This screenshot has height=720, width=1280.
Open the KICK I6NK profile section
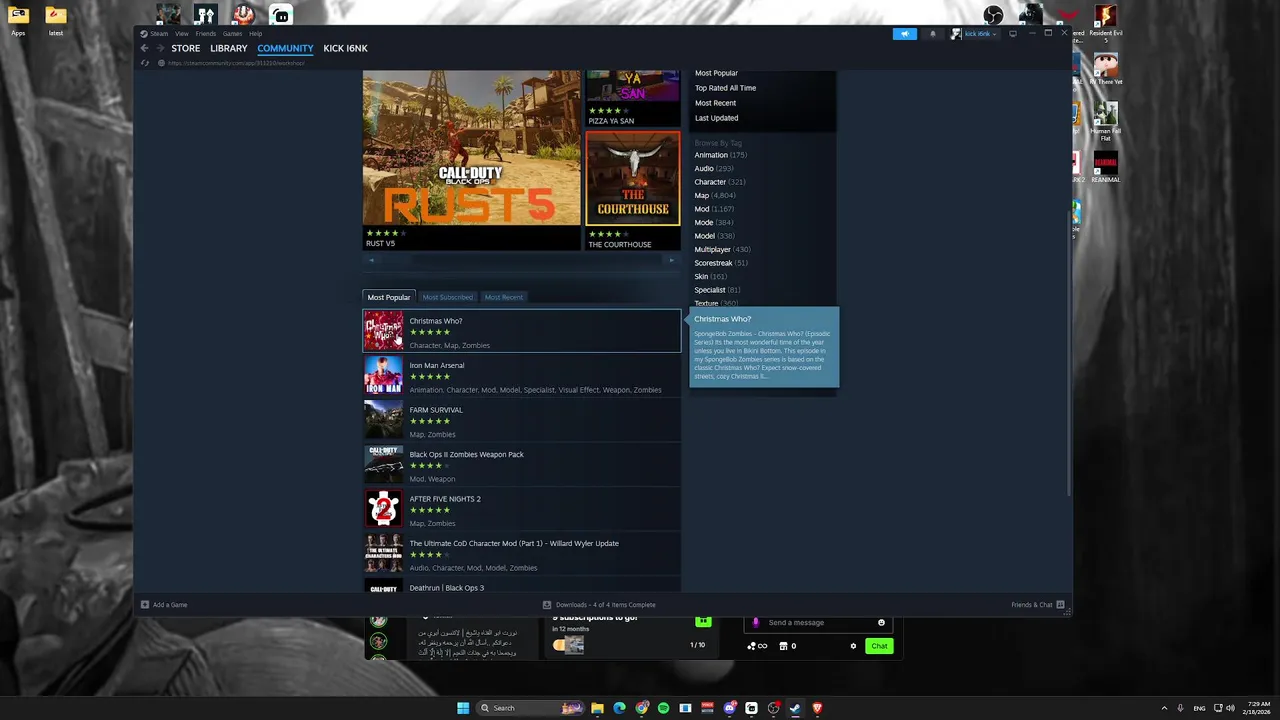(345, 48)
